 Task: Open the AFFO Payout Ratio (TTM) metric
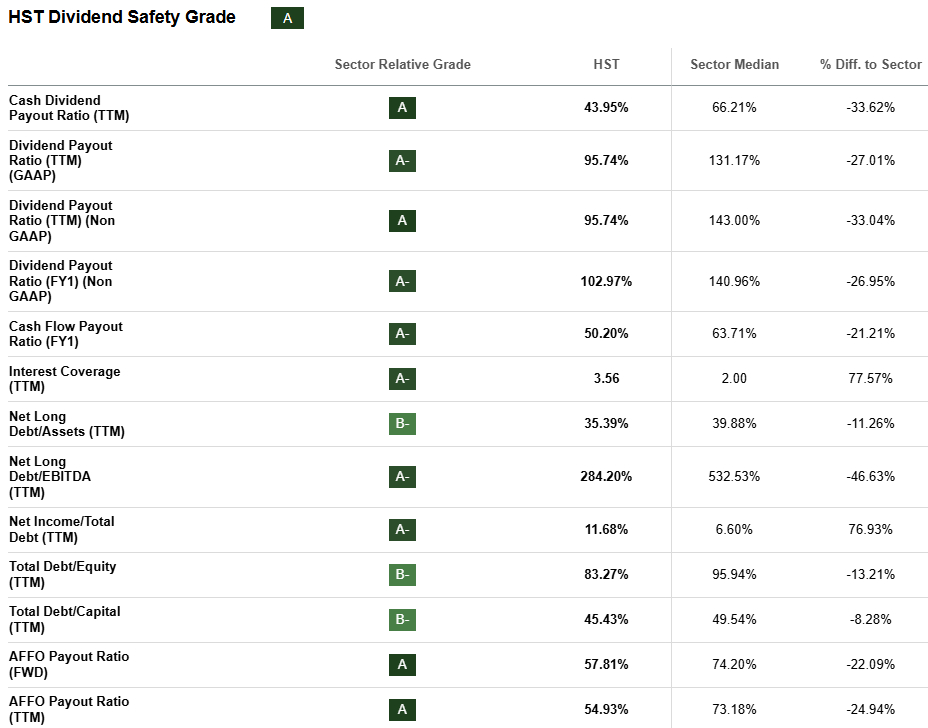(x=69, y=709)
